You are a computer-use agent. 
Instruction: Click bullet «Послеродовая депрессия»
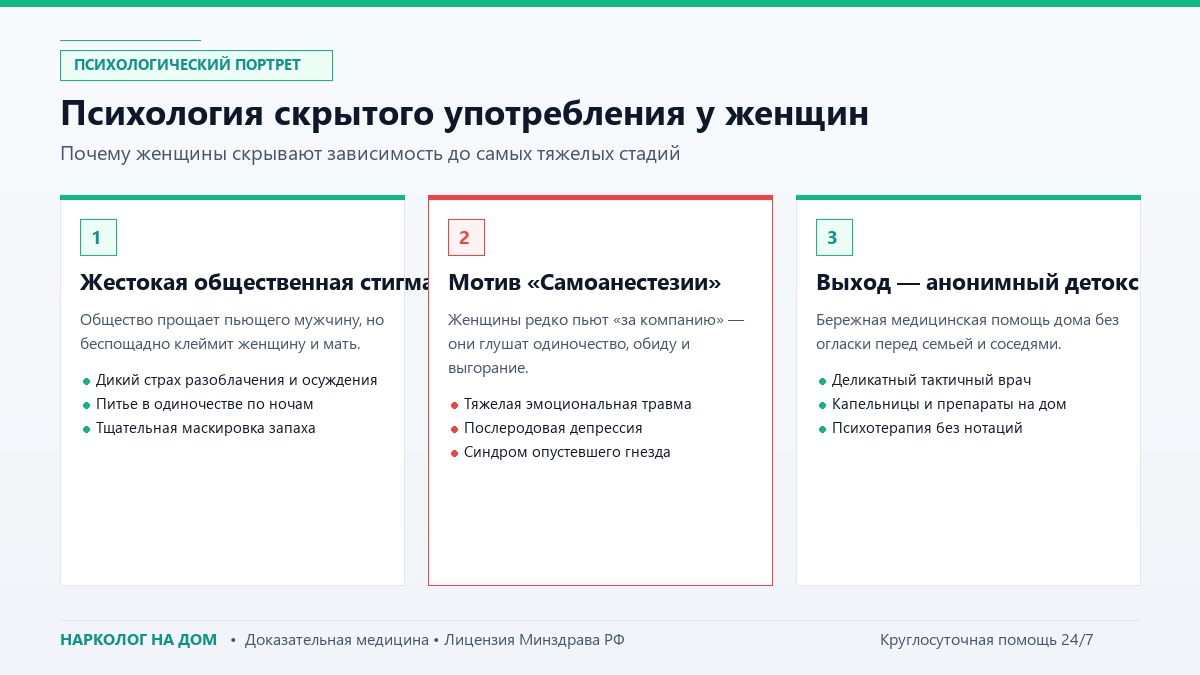point(545,428)
